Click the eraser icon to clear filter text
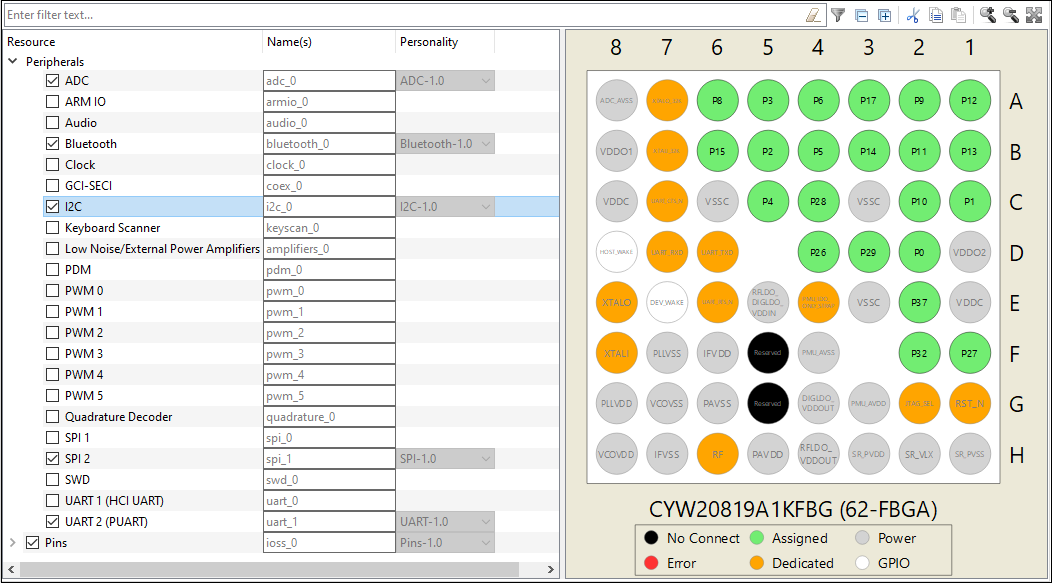 click(x=812, y=15)
